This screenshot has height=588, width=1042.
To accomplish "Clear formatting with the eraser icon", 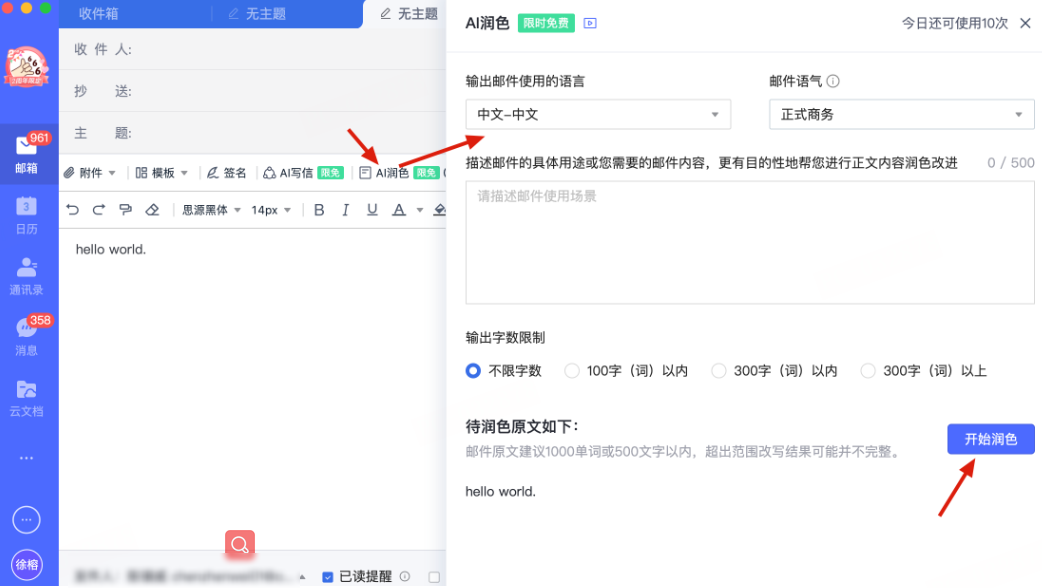I will pos(152,210).
